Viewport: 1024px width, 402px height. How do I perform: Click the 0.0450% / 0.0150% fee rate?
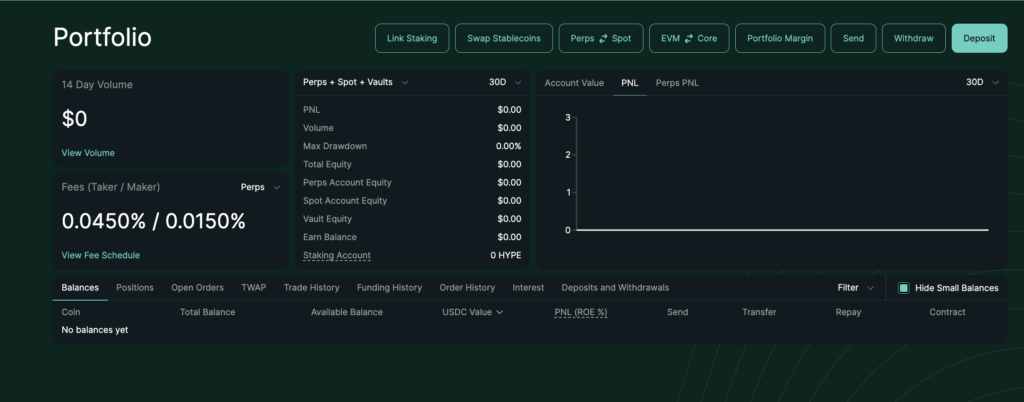tap(153, 222)
